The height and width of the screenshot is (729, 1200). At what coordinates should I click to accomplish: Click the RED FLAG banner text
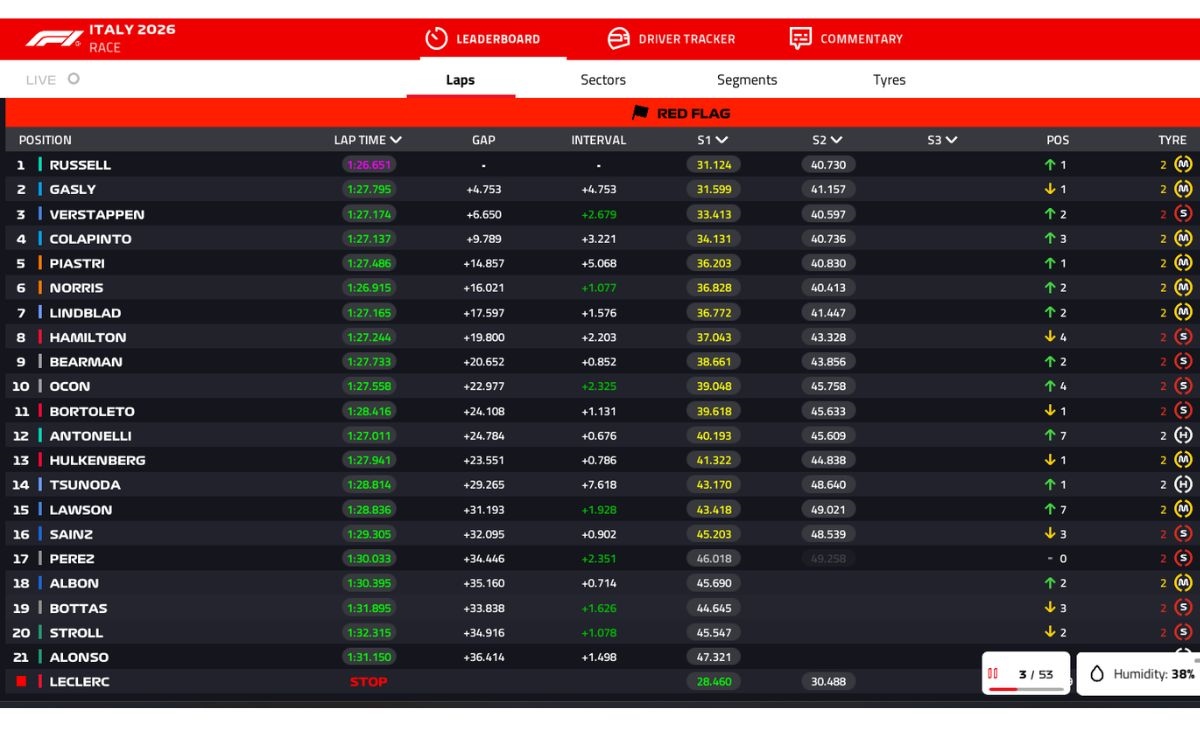(693, 113)
